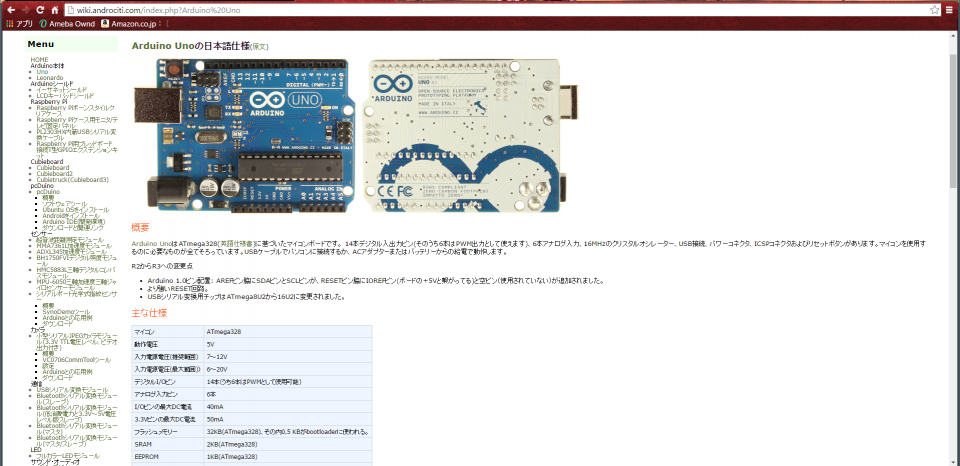Screen dimensions: 960x466
Task: Open the Ubuntu OSをインストール link
Action: click(x=76, y=209)
